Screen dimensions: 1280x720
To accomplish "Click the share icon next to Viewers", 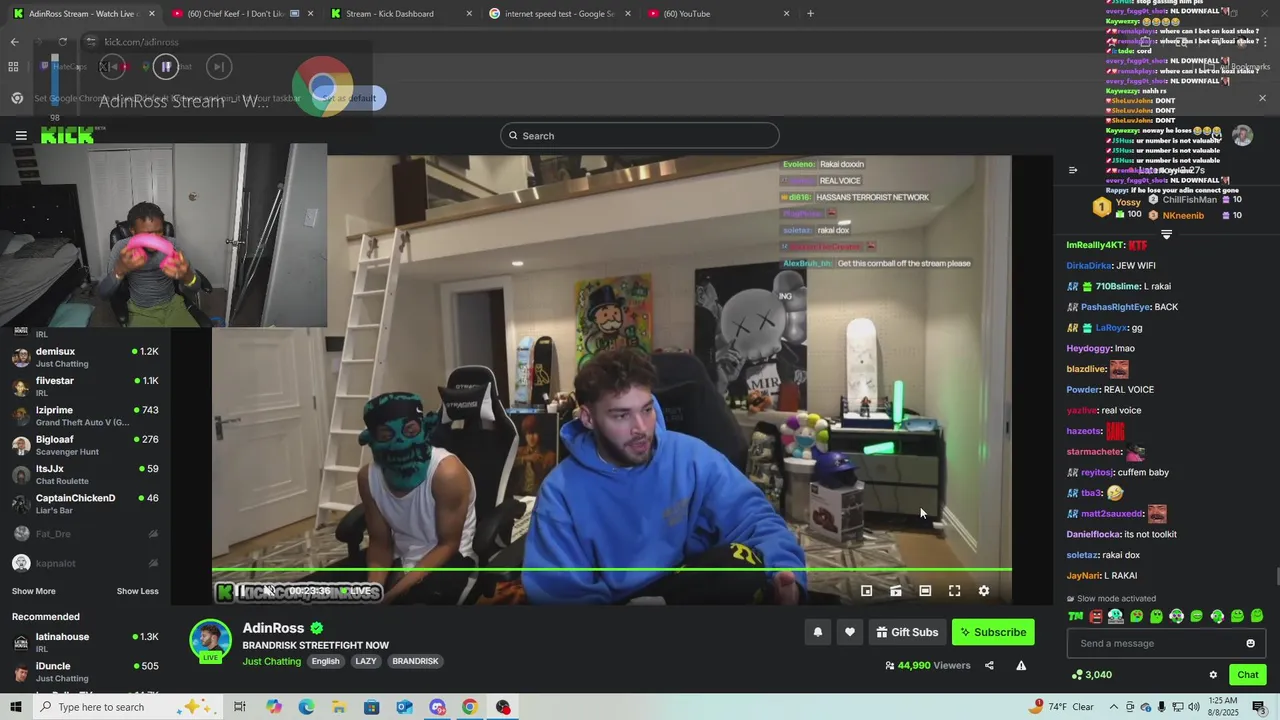I will (x=989, y=665).
